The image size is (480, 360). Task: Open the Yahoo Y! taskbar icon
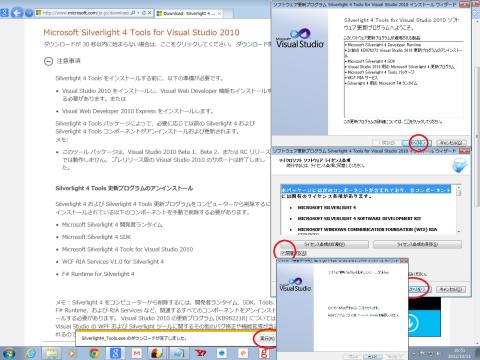click(201, 353)
